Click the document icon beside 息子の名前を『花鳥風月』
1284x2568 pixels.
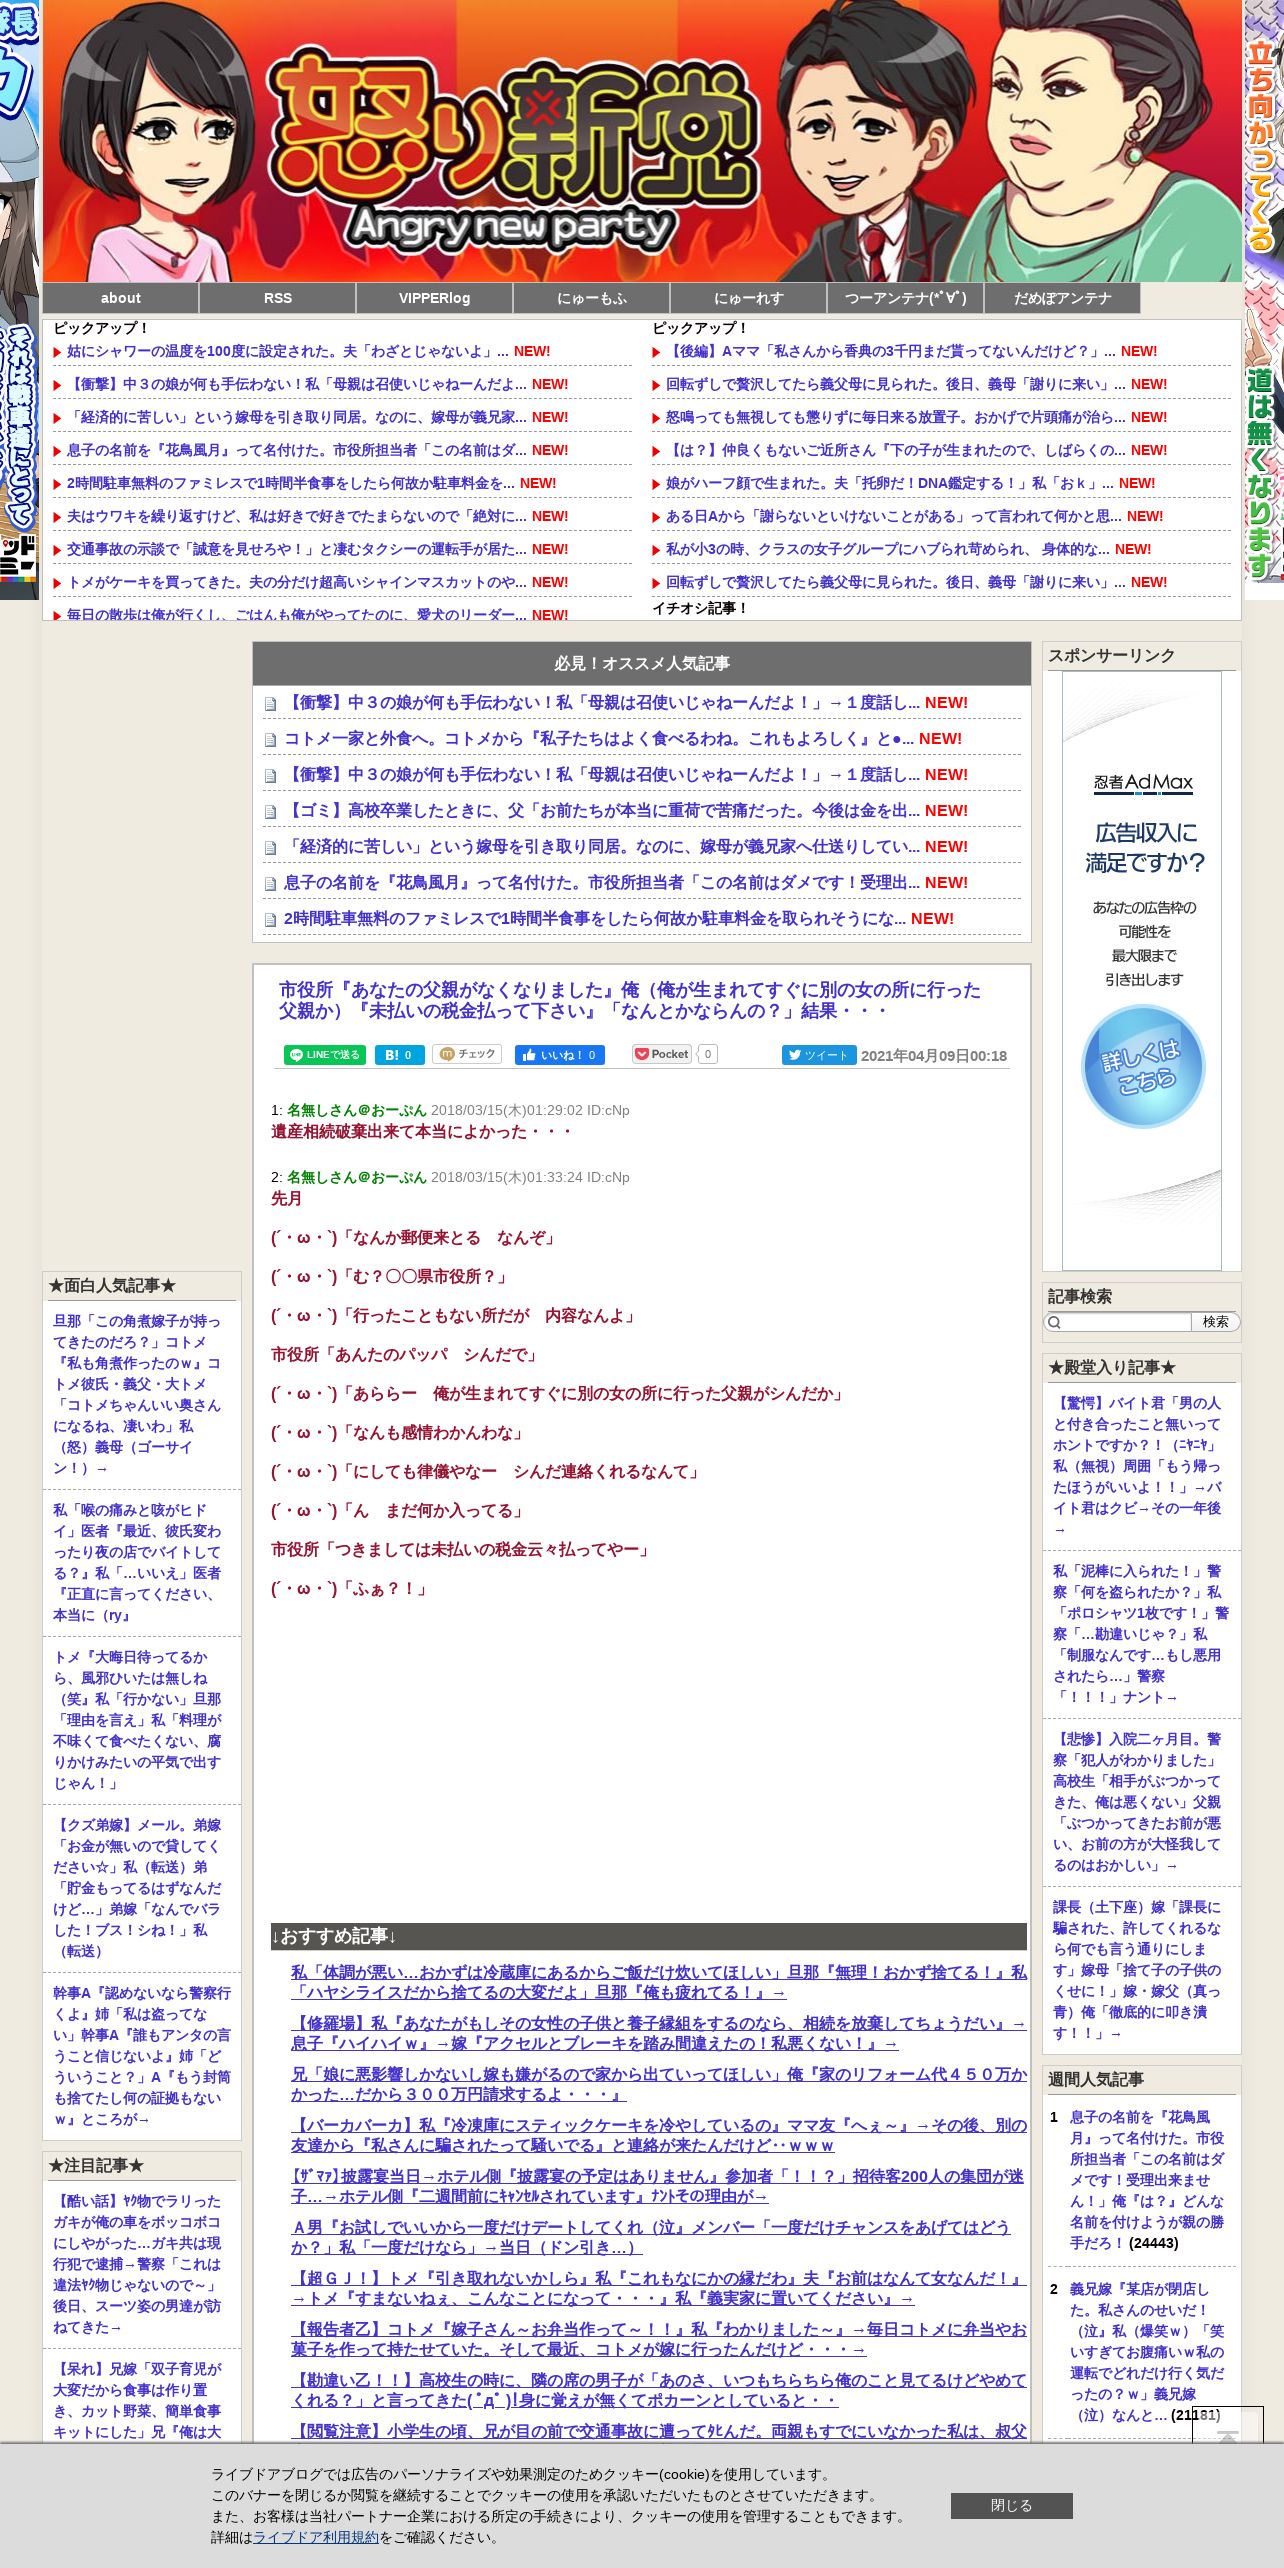pyautogui.click(x=270, y=884)
